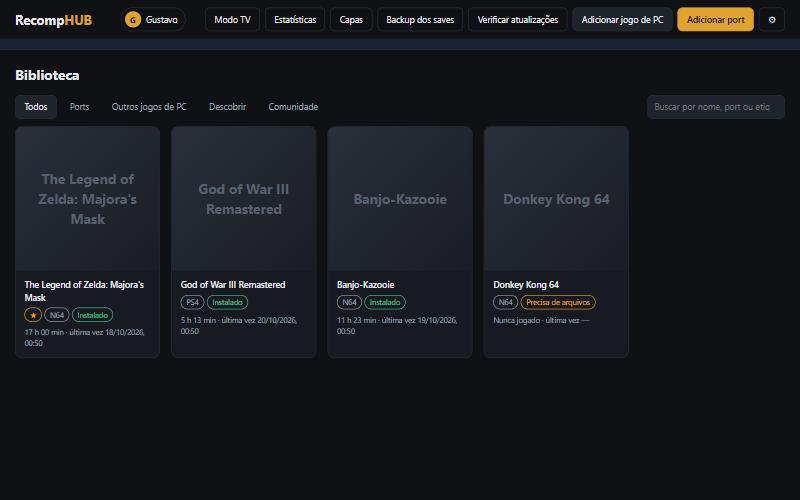This screenshot has height=500, width=800.
Task: Go to the Descobrir tab
Action: (228, 107)
